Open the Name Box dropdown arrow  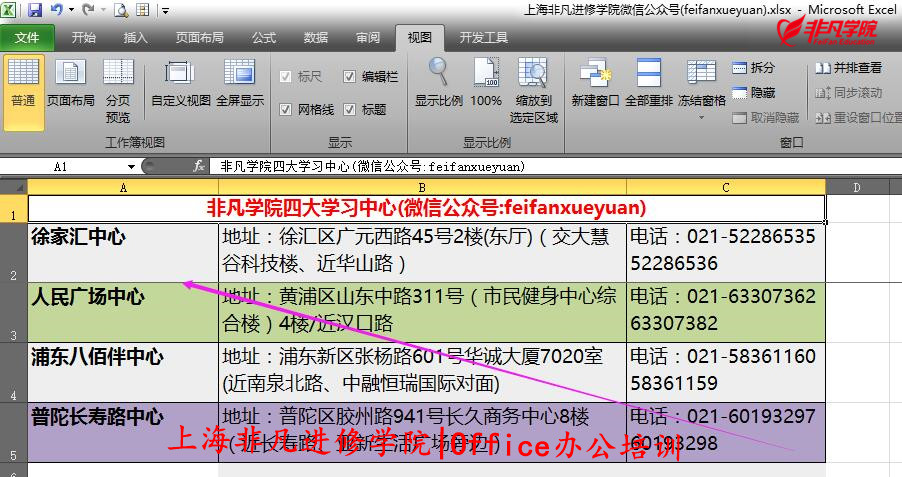click(131, 167)
